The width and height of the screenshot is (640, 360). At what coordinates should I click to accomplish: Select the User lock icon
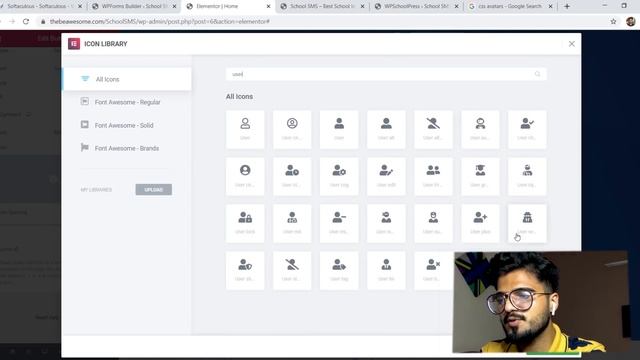(x=245, y=224)
